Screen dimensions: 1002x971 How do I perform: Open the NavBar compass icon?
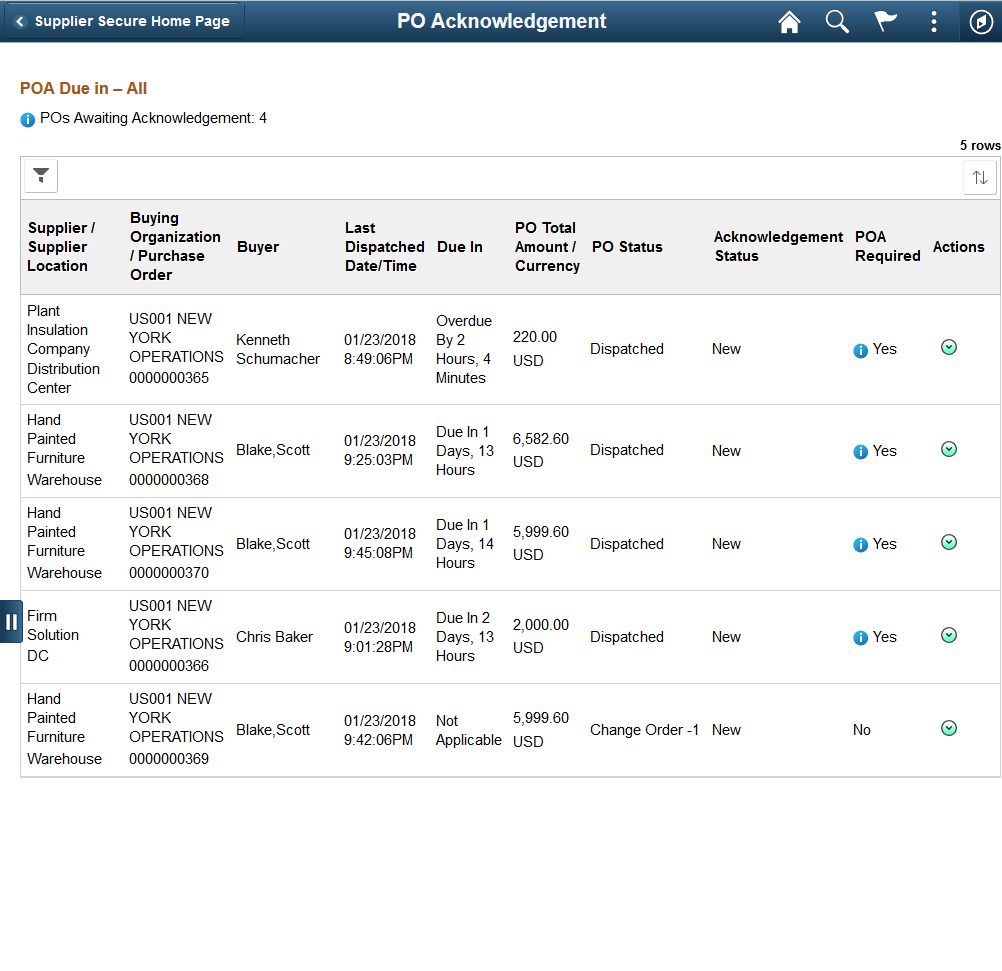[981, 21]
